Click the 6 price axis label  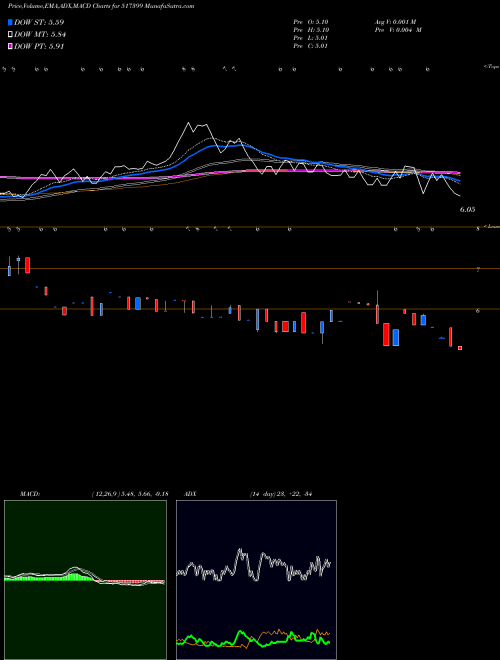tap(478, 311)
